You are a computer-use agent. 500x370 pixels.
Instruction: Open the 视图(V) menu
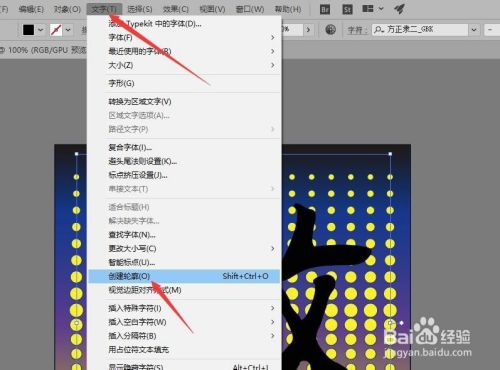tap(212, 9)
